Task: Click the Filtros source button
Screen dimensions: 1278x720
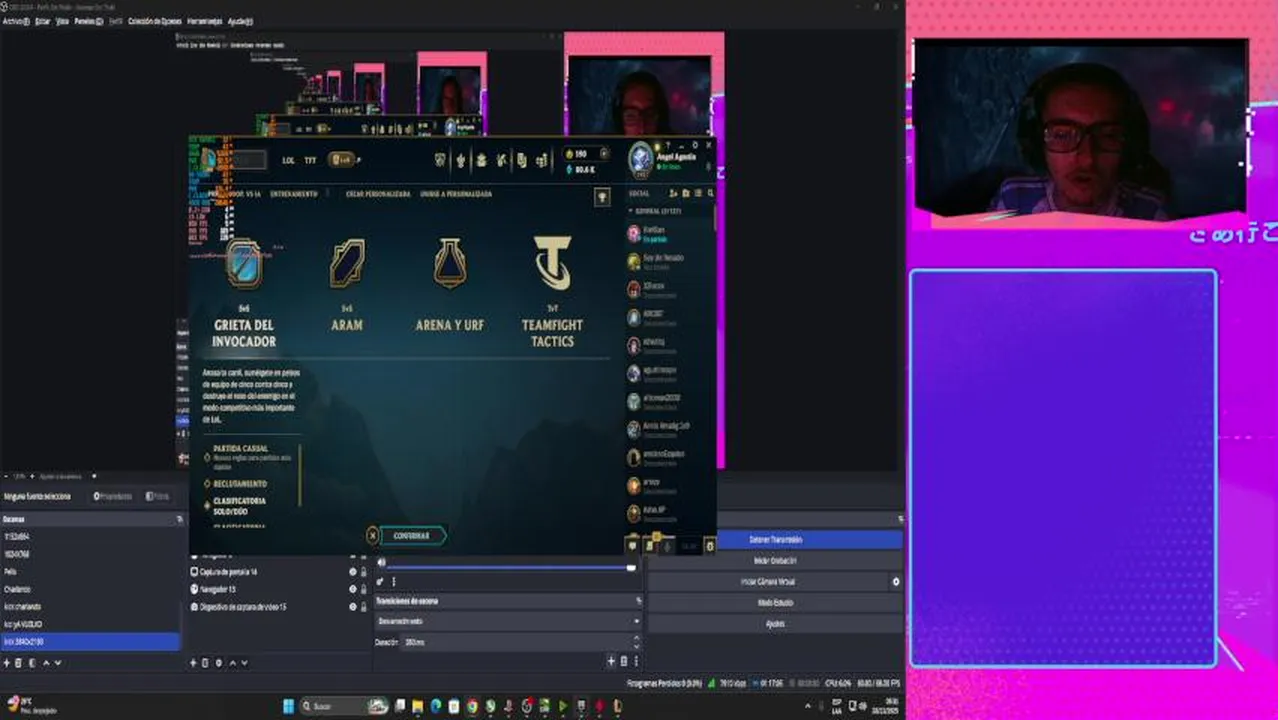Action: coord(157,496)
